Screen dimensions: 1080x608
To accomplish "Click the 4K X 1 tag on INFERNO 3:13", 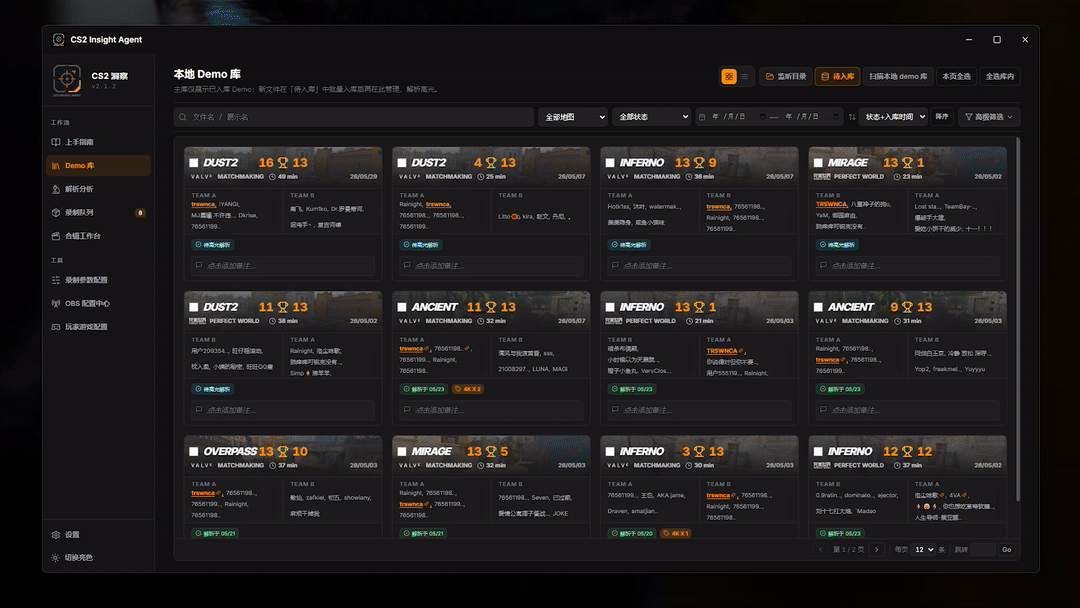I will pyautogui.click(x=676, y=534).
